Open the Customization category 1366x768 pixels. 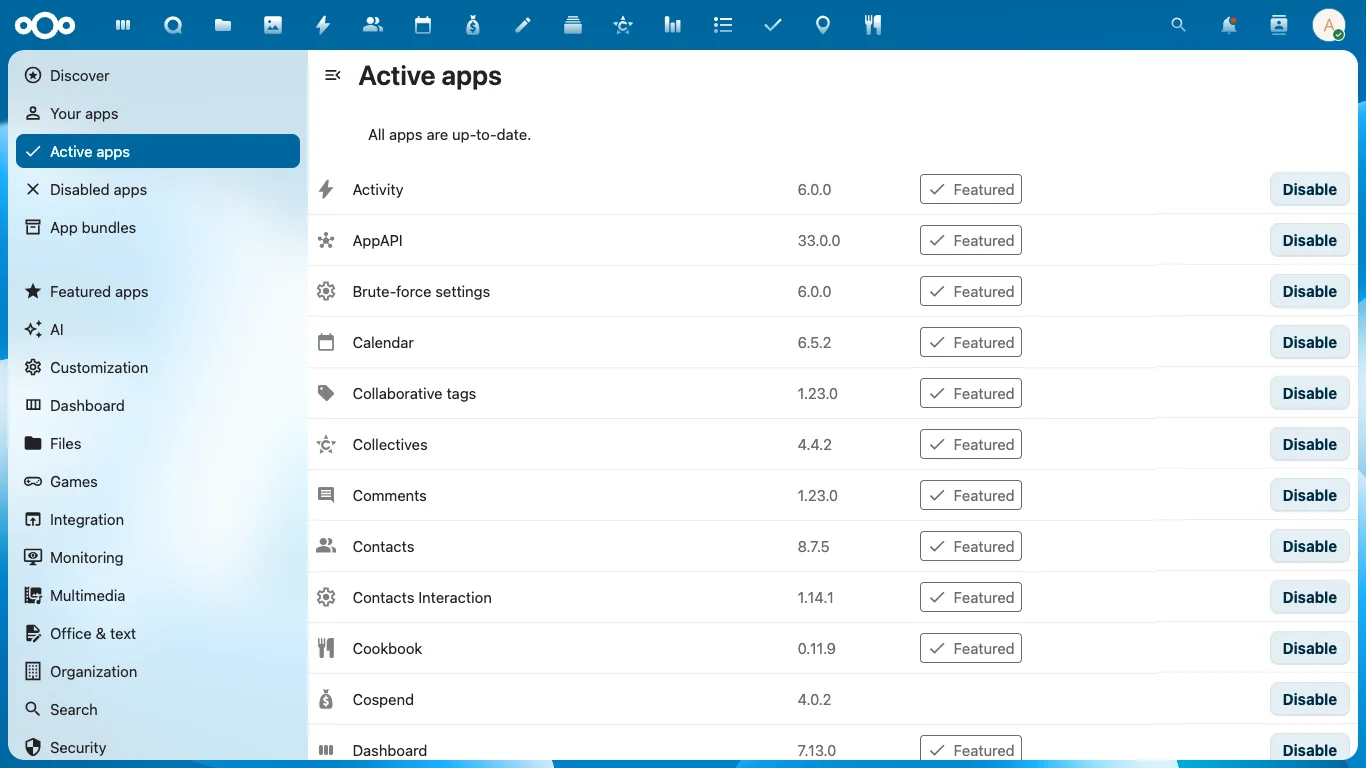158,367
